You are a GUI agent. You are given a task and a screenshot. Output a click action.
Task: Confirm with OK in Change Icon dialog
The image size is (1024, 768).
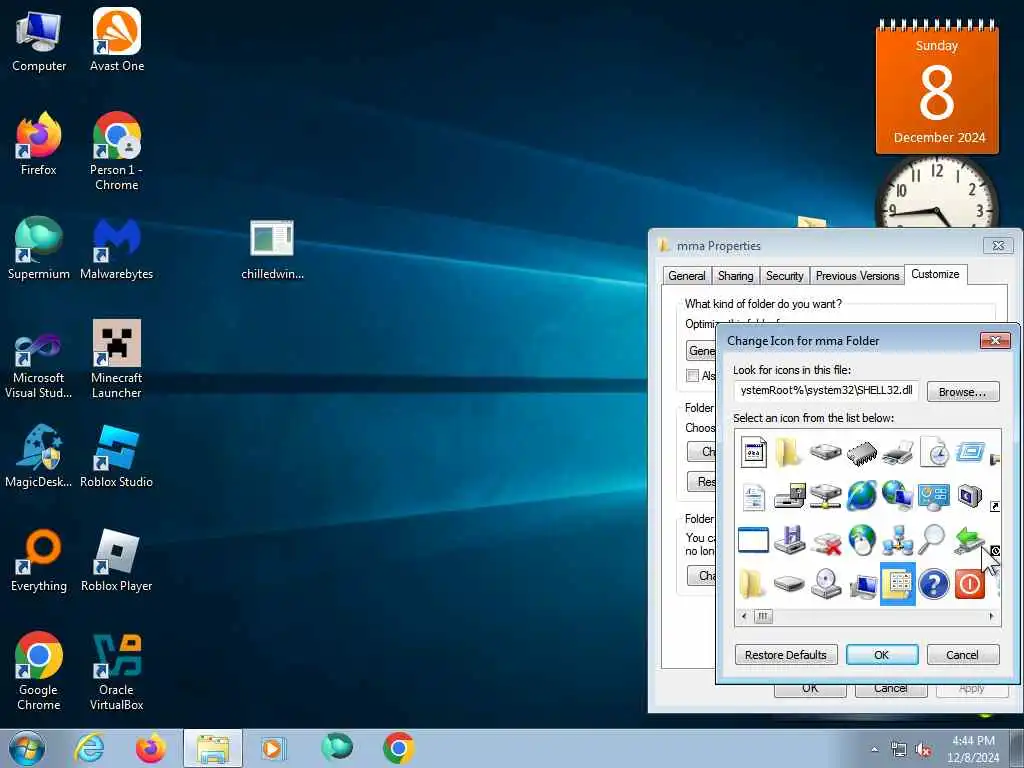pos(882,654)
